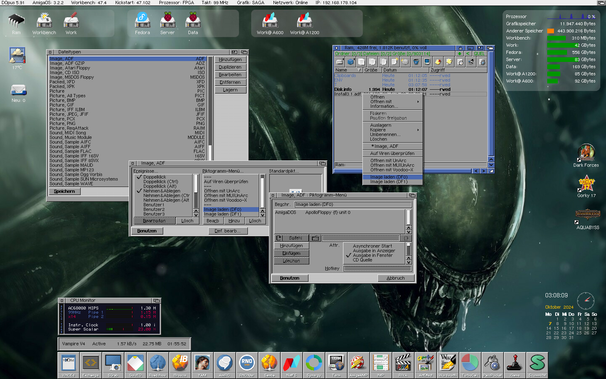Enable the CD Quelle attribute

[374, 260]
